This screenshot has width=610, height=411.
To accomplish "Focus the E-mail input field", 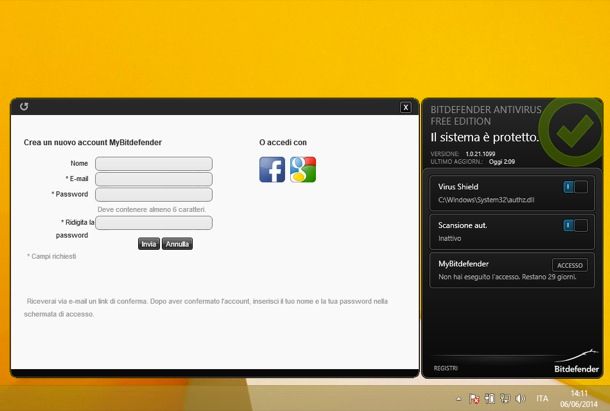I will pos(154,179).
